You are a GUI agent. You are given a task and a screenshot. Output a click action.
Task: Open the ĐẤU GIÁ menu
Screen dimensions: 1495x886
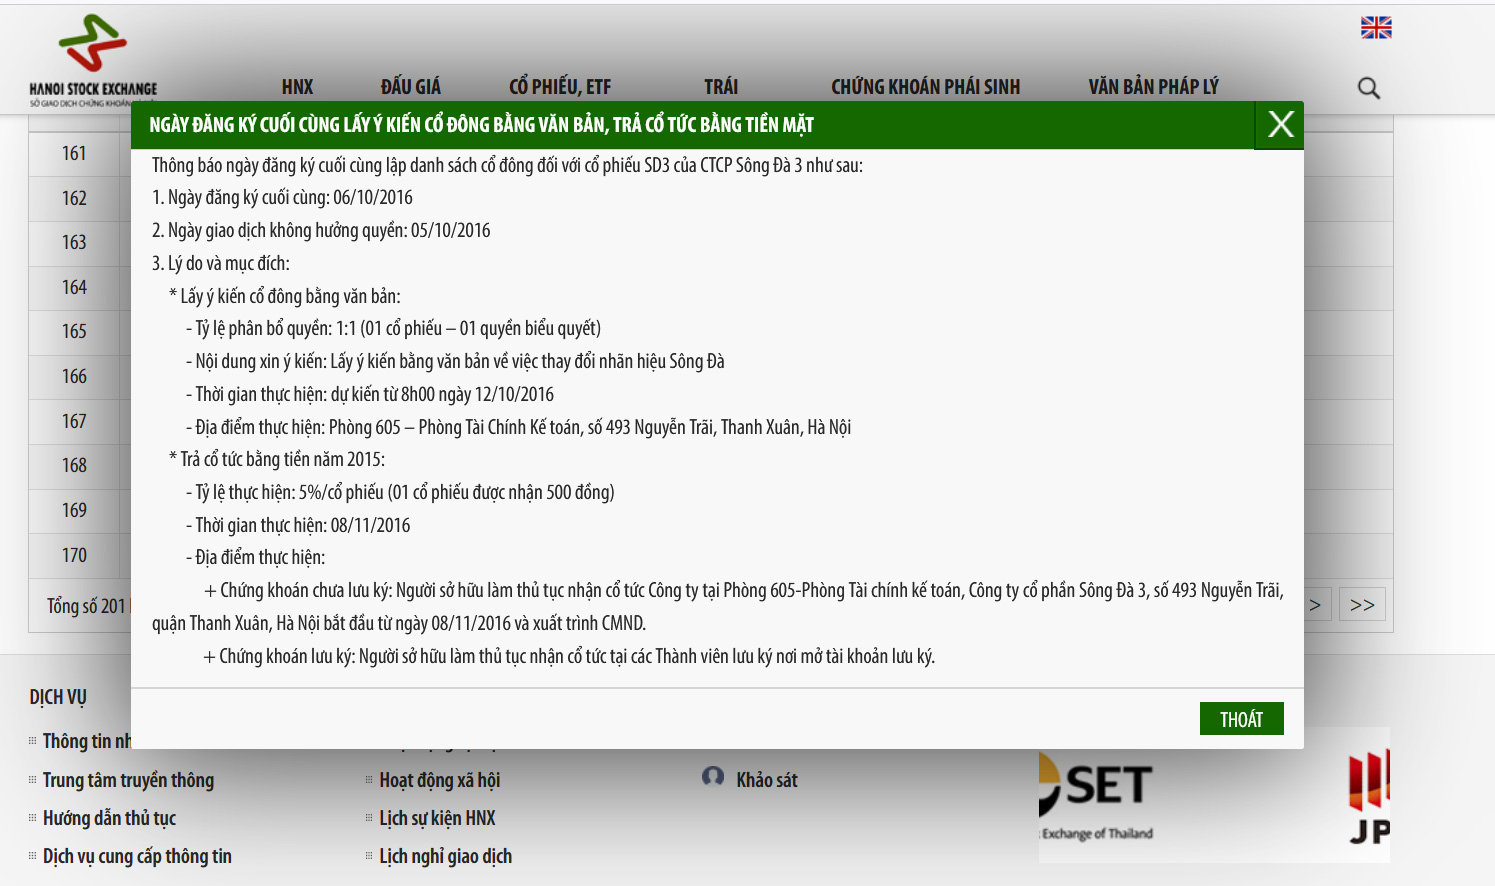pyautogui.click(x=410, y=87)
